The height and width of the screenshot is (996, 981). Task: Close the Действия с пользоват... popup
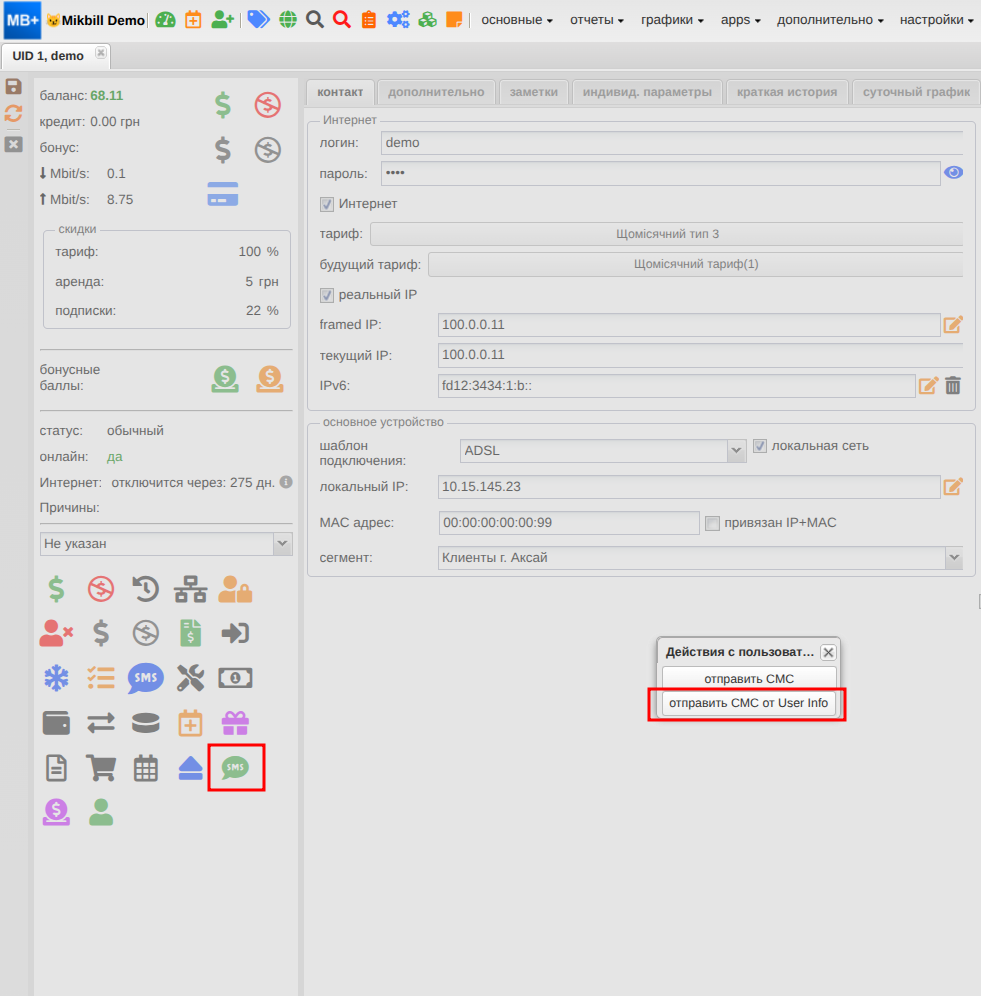point(828,652)
